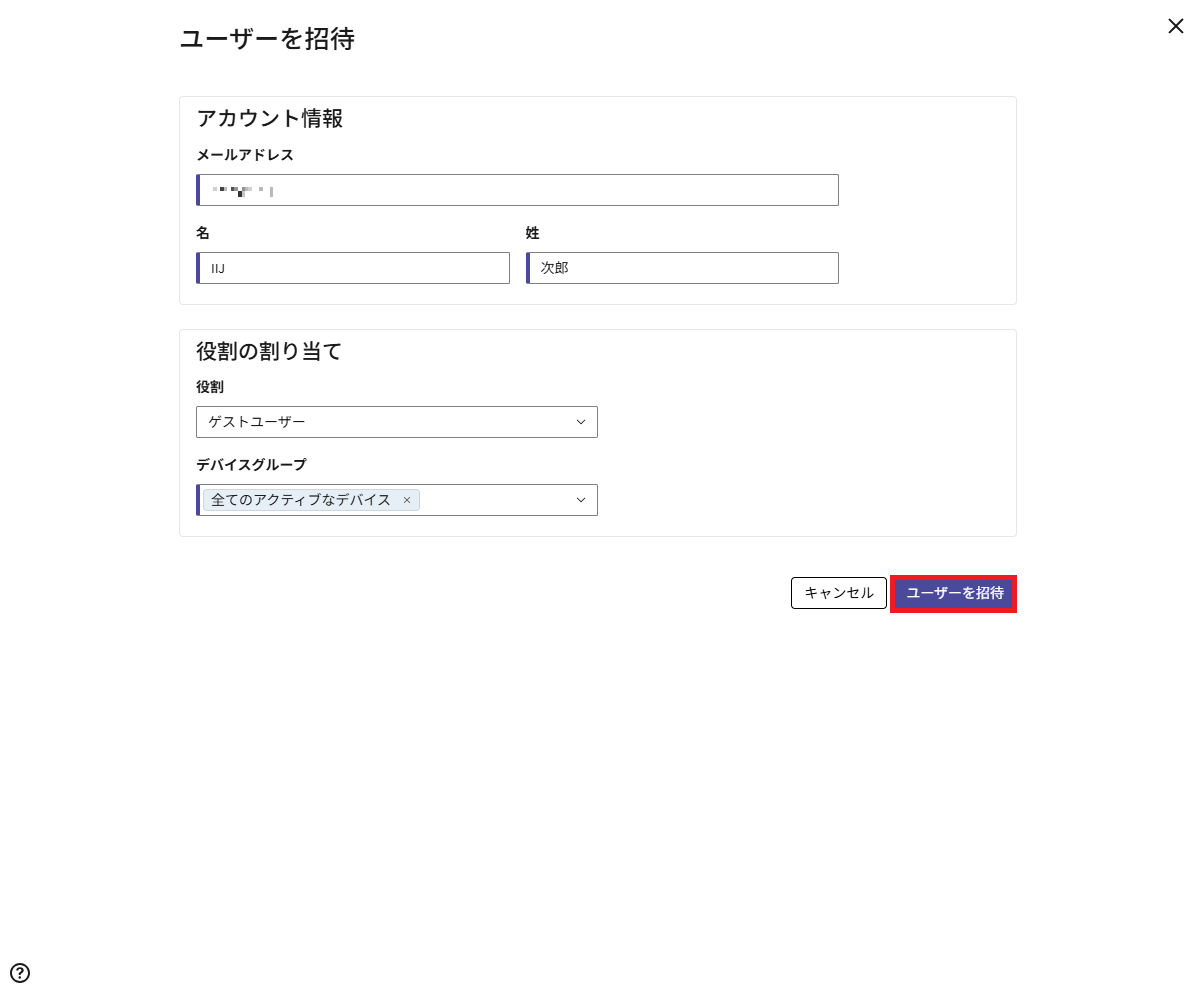Expand the デバイスグループ dropdown arrow
This screenshot has width=1197, height=993.
[581, 500]
